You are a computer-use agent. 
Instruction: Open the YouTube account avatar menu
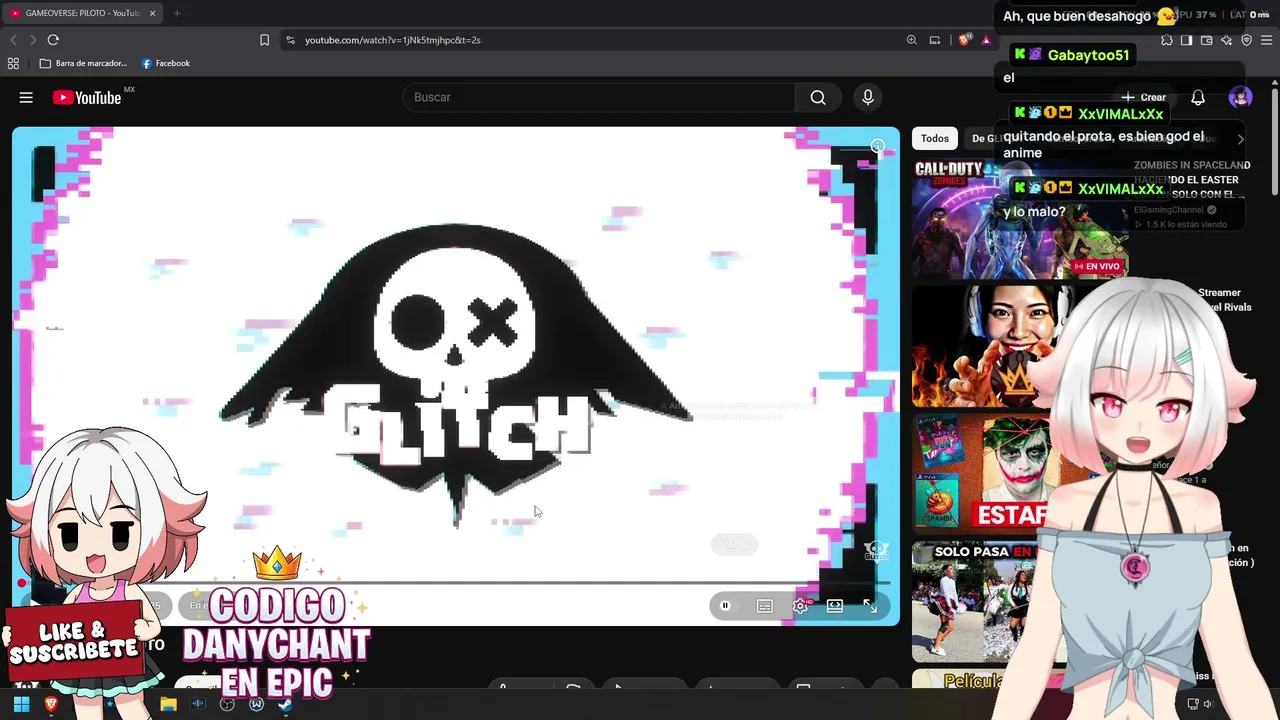coord(1241,97)
